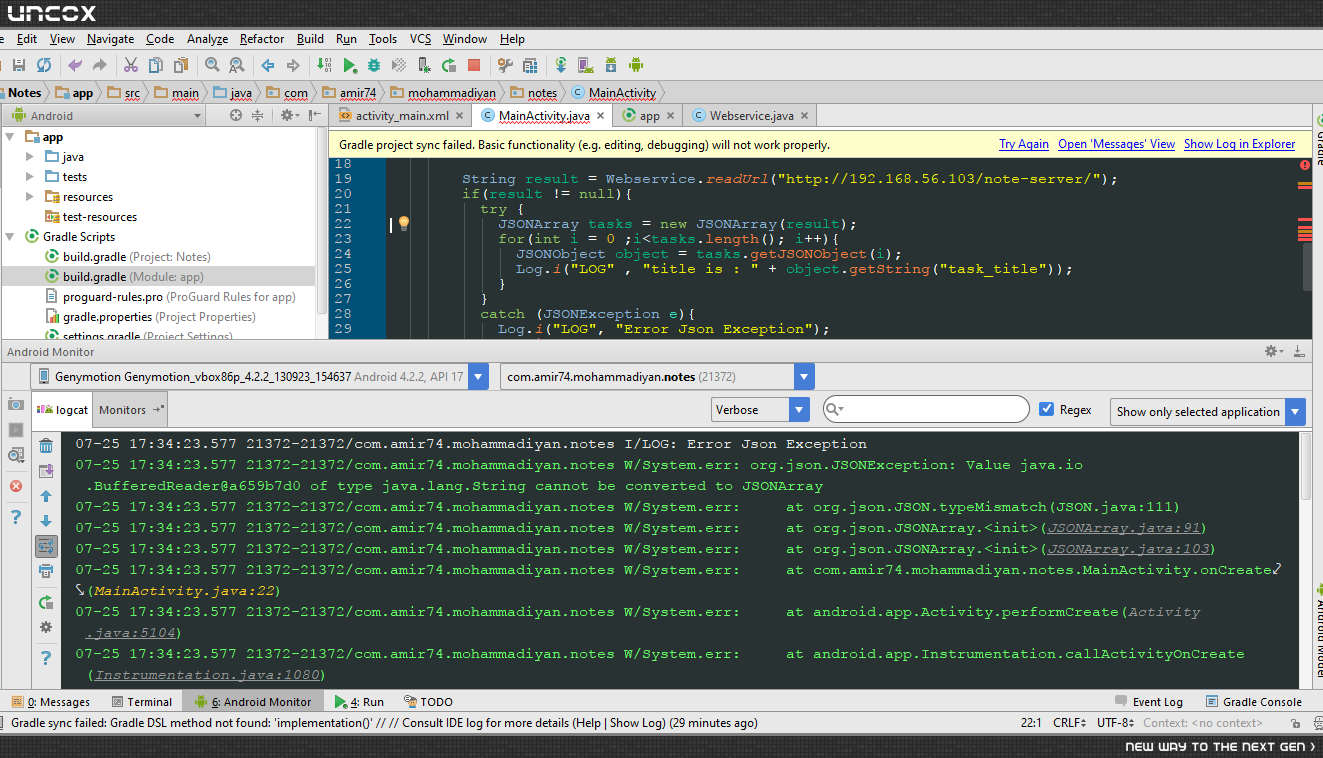The height and width of the screenshot is (758, 1323).
Task: Close the MainActivity.java editor tab
Action: click(x=601, y=116)
